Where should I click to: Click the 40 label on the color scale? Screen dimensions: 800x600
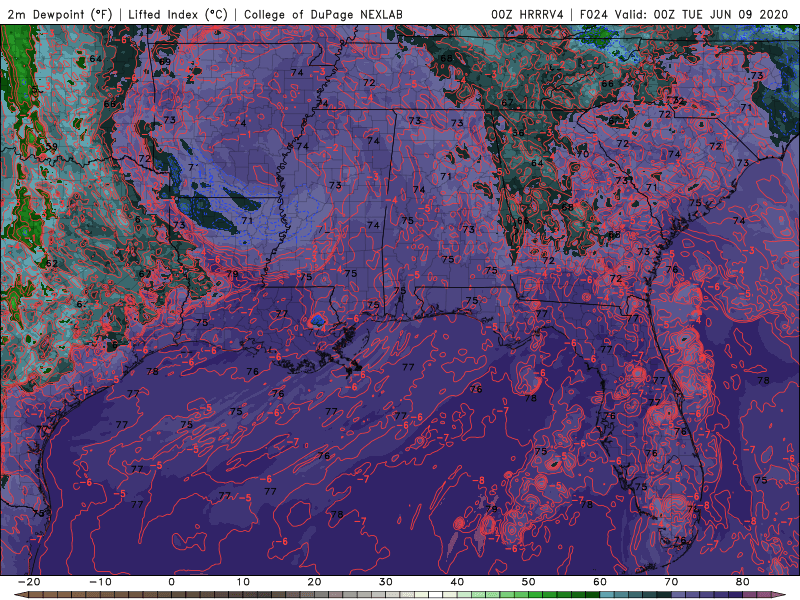tap(457, 582)
